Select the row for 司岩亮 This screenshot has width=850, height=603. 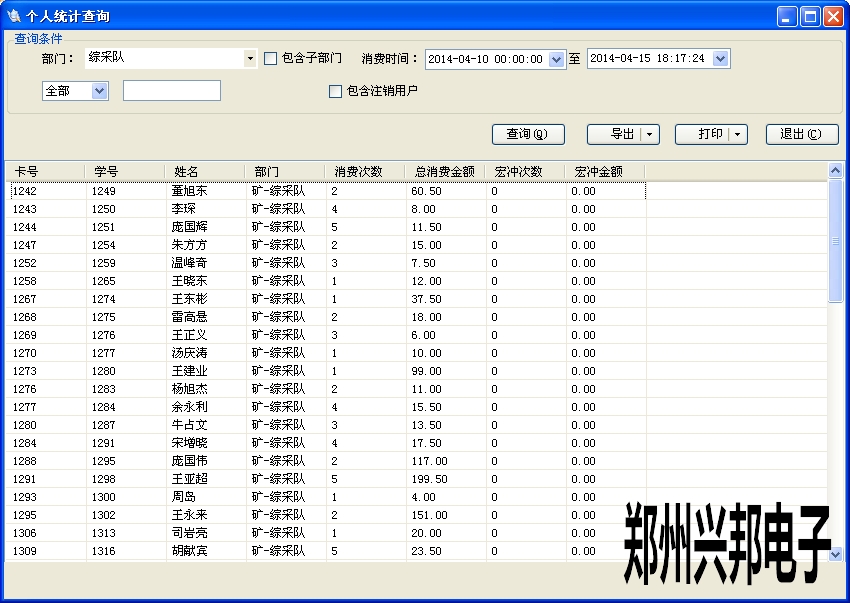tap(326, 533)
